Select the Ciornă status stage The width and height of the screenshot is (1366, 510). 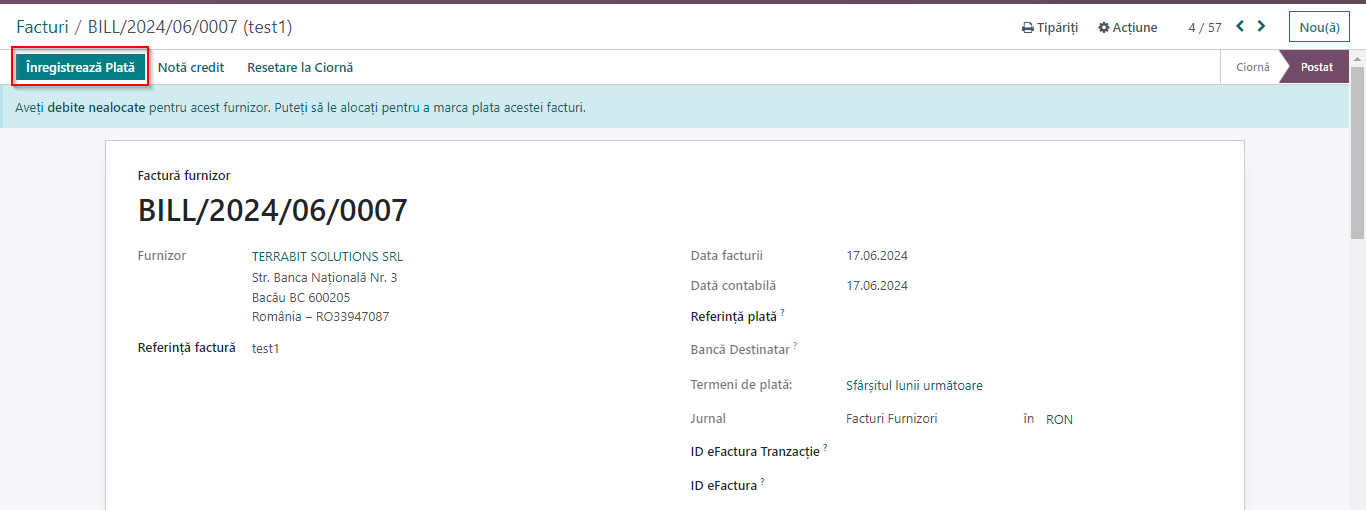point(1252,67)
